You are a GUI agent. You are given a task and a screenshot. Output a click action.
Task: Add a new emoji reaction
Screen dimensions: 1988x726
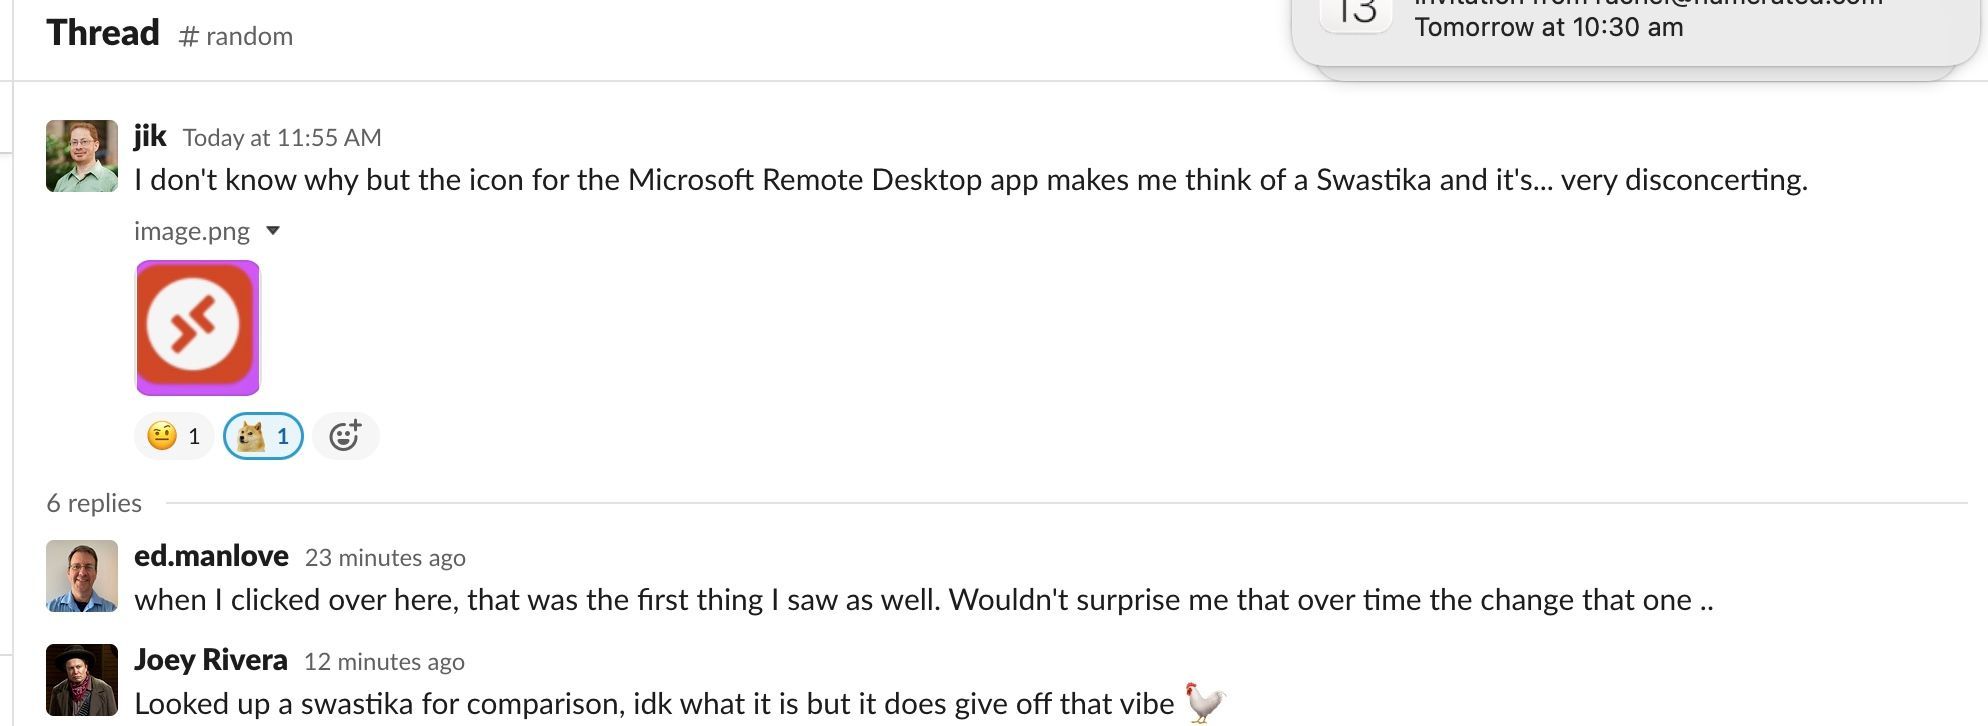(345, 436)
